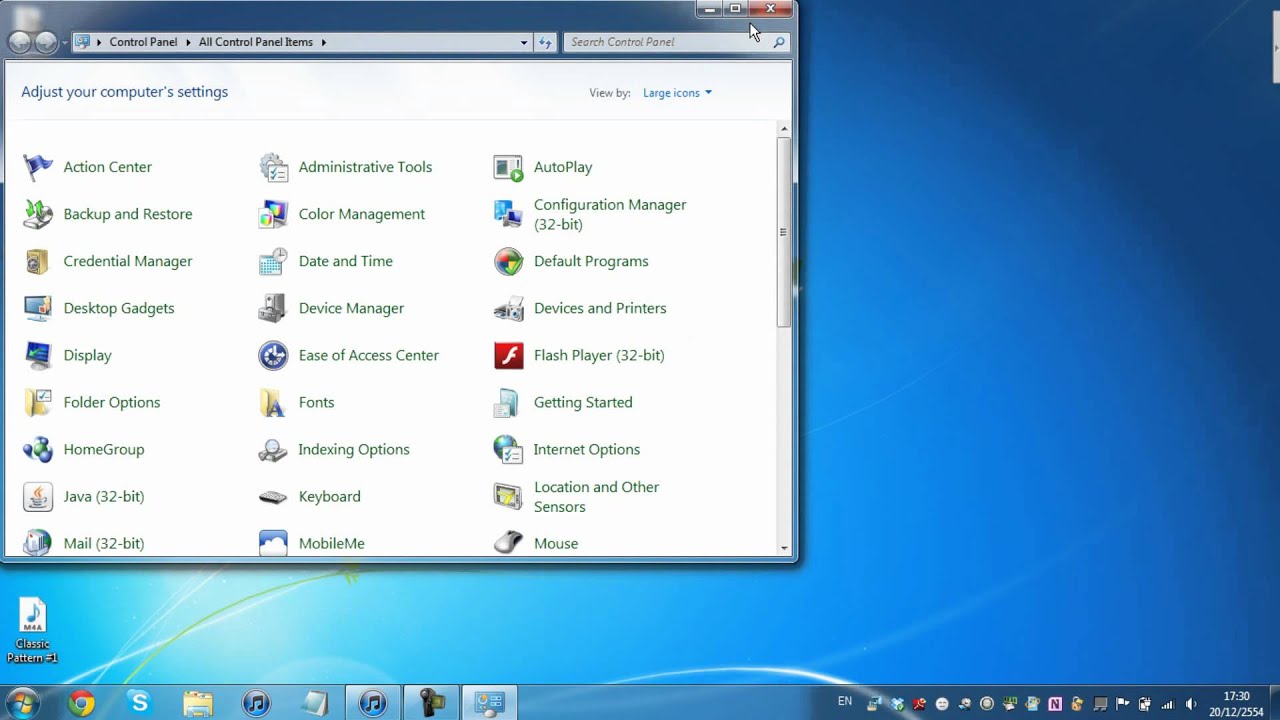
Task: Open Administrative Tools
Action: (x=345, y=167)
